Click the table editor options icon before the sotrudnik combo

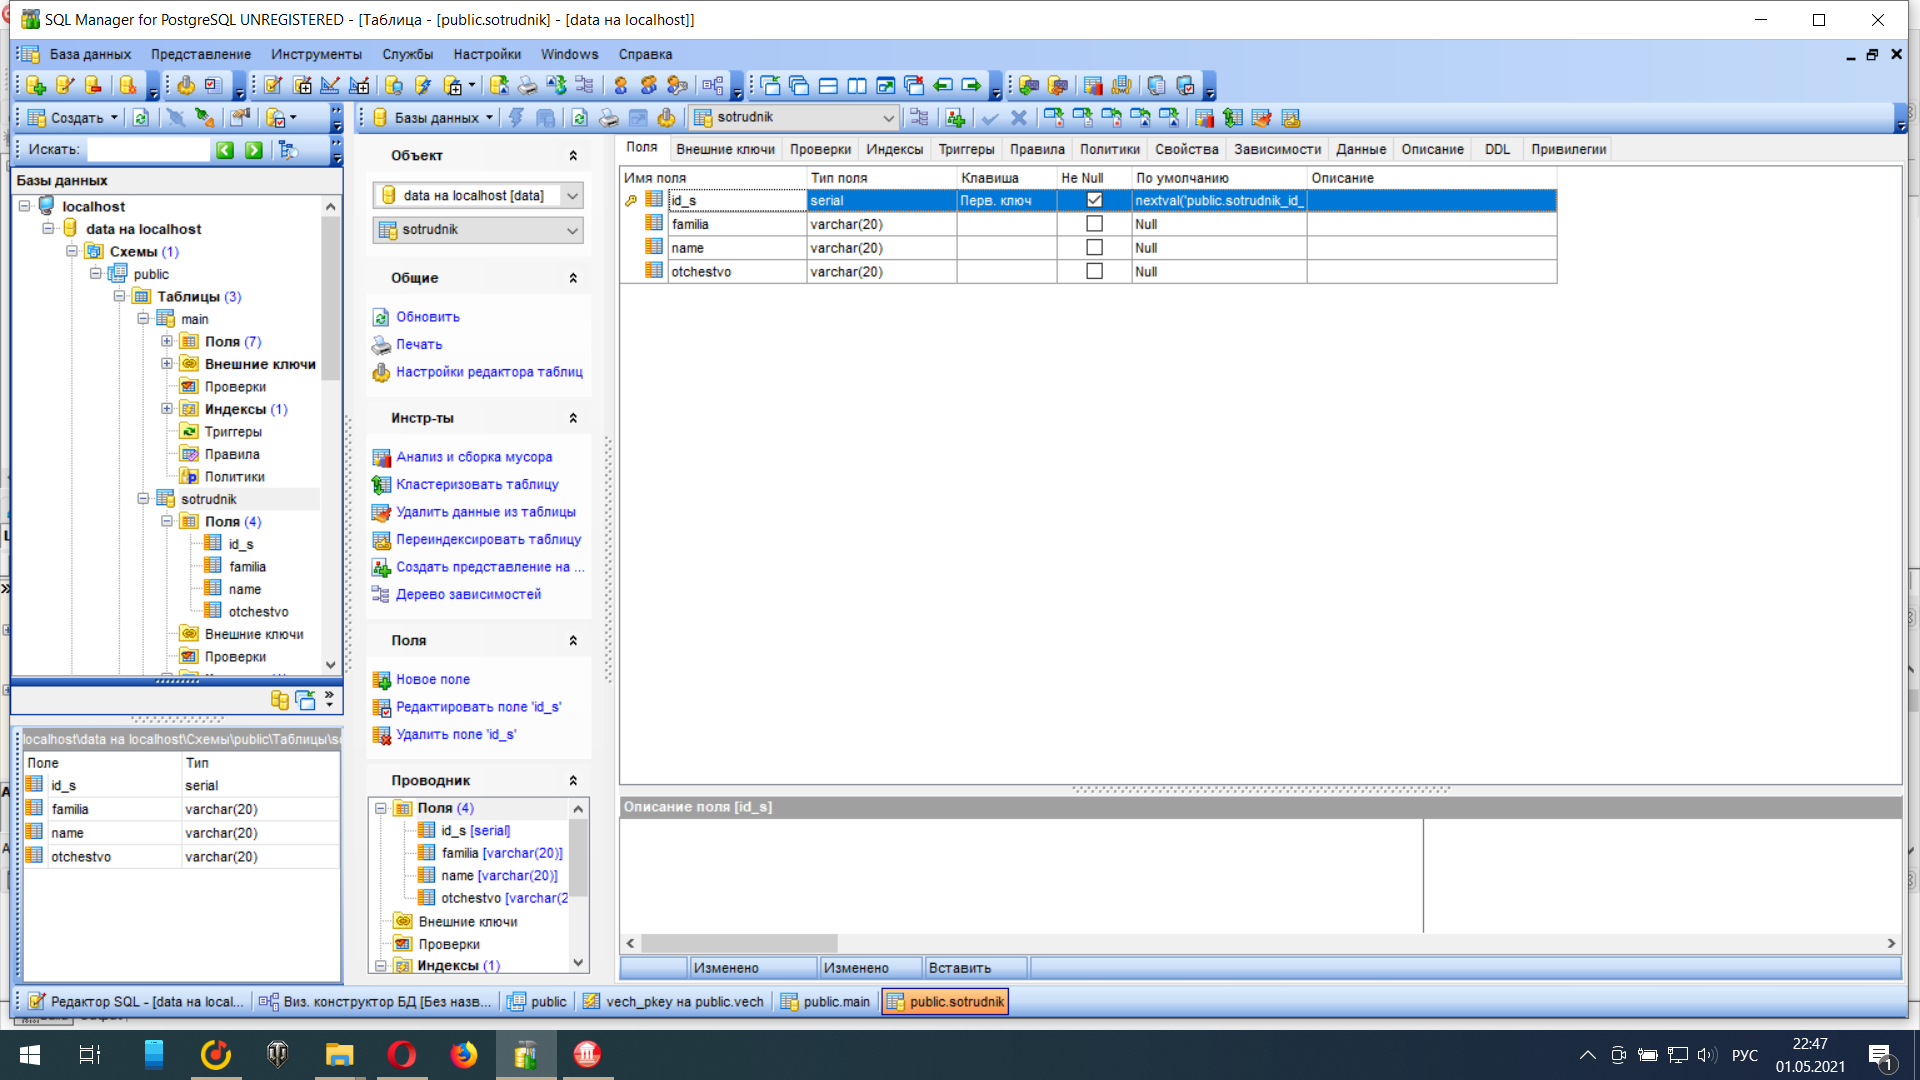click(x=667, y=118)
